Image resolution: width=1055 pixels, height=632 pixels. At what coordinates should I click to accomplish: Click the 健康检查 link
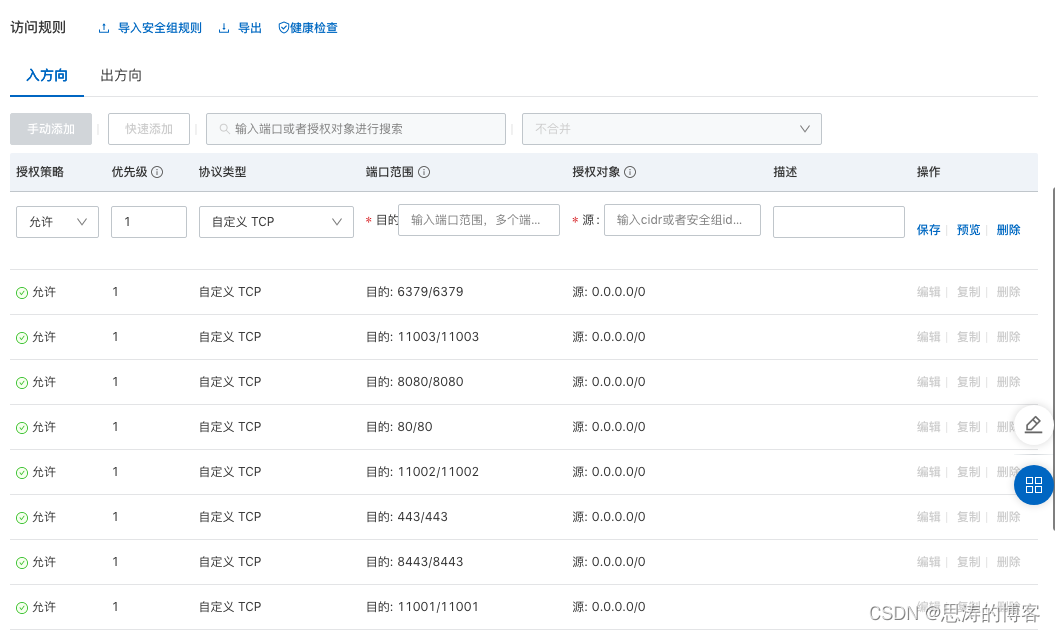[x=314, y=28]
